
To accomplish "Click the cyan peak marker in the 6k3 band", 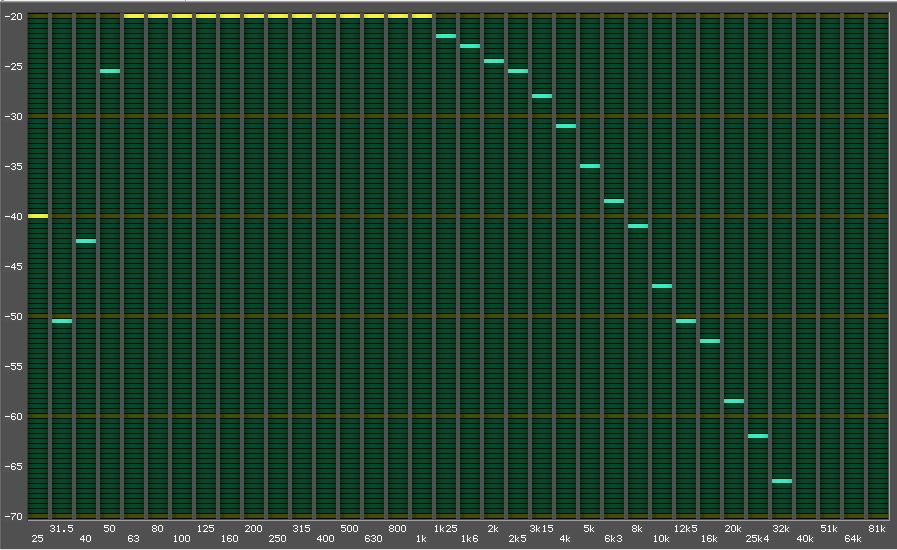I will pyautogui.click(x=614, y=201).
